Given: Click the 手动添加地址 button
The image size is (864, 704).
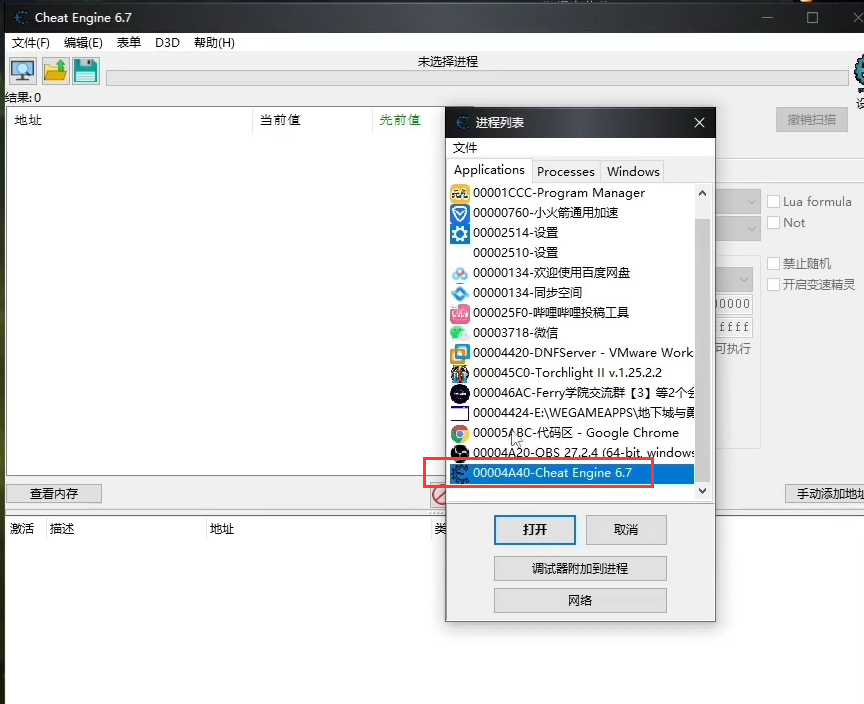Looking at the screenshot, I should (x=825, y=494).
